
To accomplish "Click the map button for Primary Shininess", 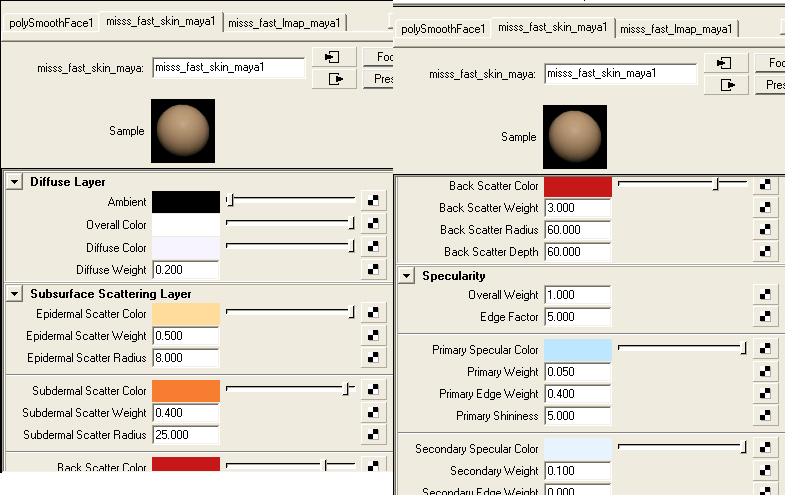I will point(765,416).
